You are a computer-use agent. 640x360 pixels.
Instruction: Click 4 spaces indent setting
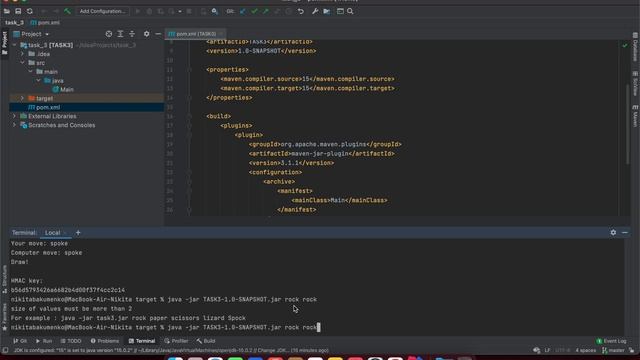pos(585,350)
